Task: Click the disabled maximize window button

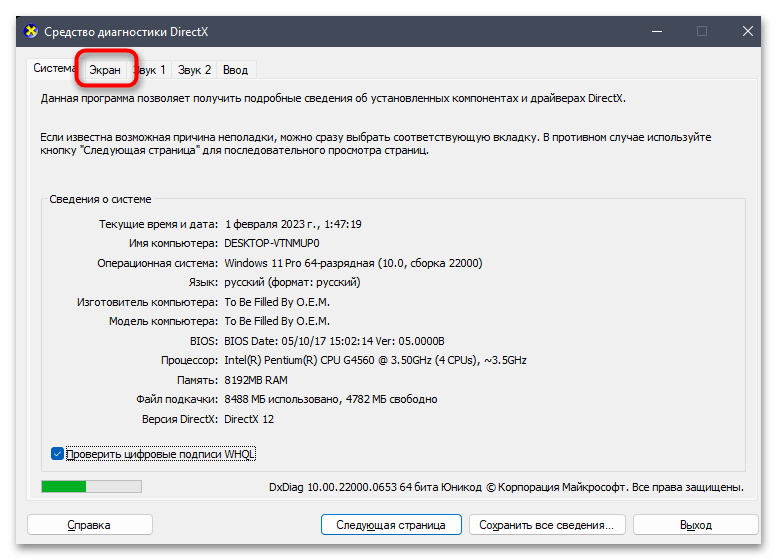Action: click(702, 31)
